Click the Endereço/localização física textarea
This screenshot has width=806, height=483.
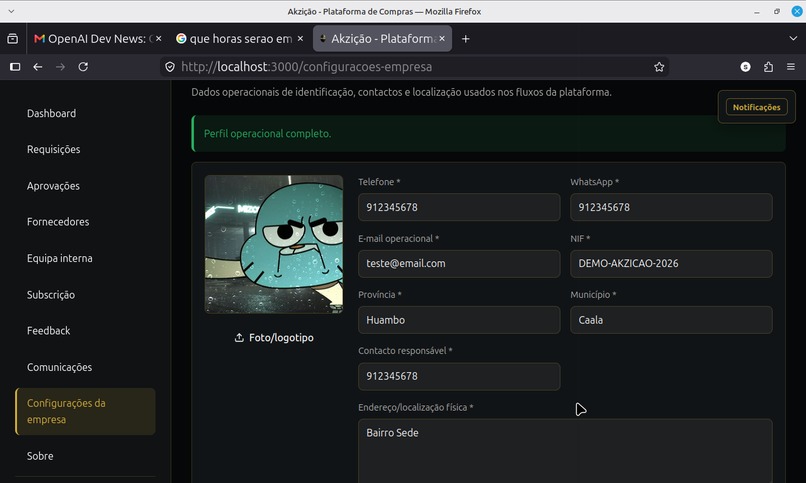point(565,451)
